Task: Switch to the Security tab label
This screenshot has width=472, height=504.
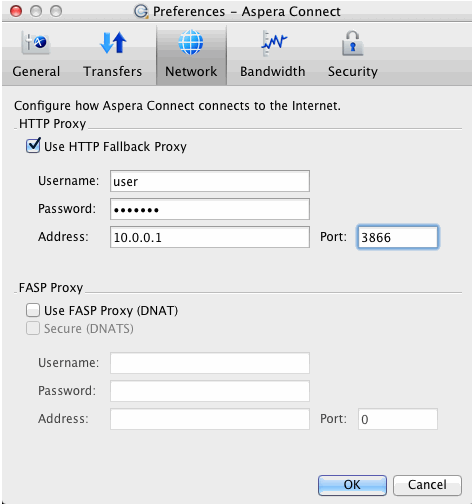Action: [x=353, y=72]
